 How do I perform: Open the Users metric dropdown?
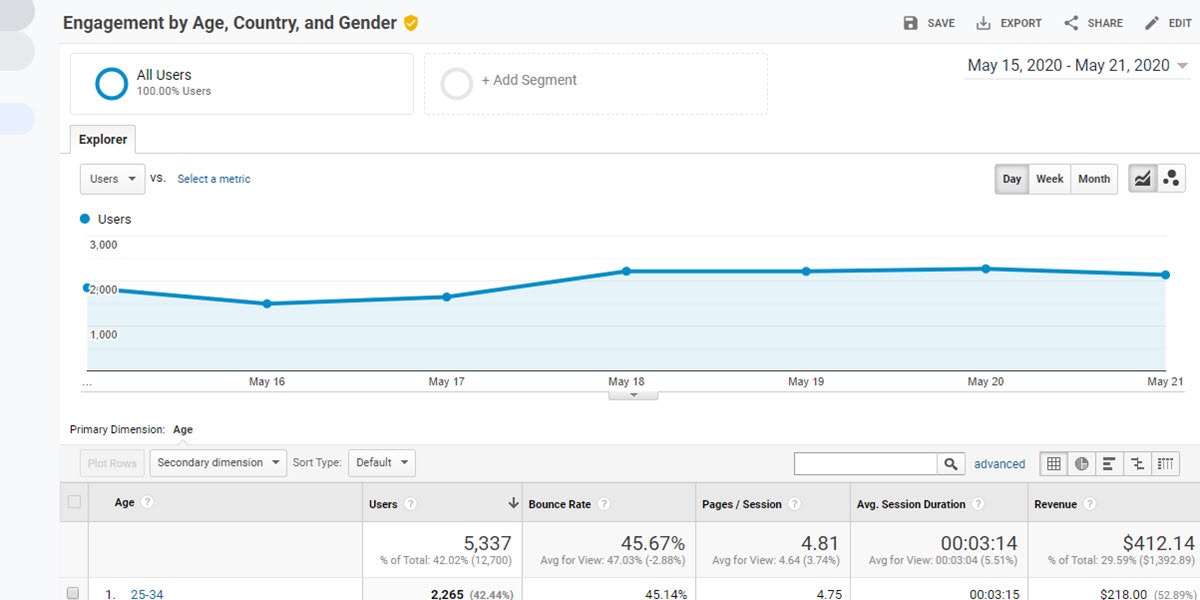112,179
